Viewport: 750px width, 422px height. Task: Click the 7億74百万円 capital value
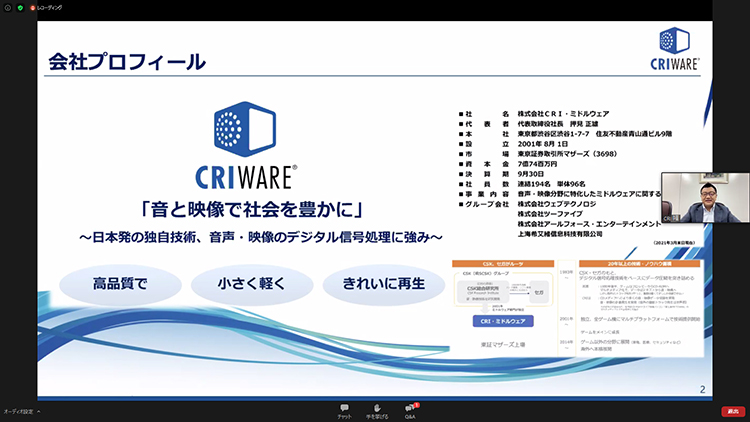(537, 164)
